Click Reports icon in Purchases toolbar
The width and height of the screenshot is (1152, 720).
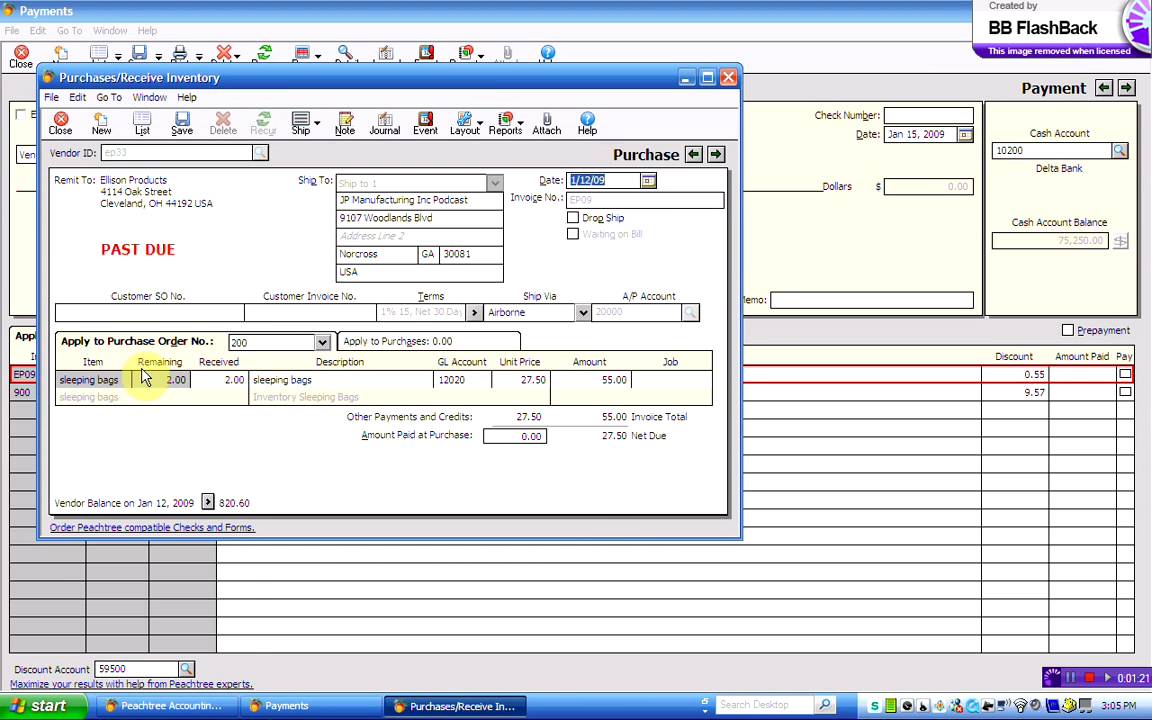pos(505,123)
